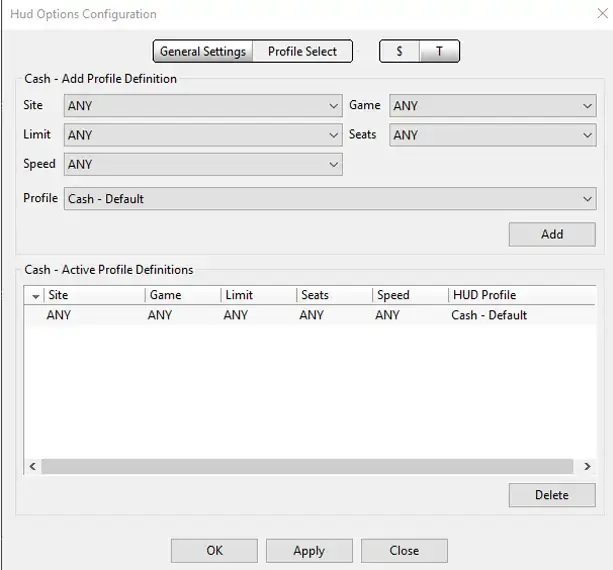
Task: Click the horizontal scrollbar left arrow
Action: 32,466
